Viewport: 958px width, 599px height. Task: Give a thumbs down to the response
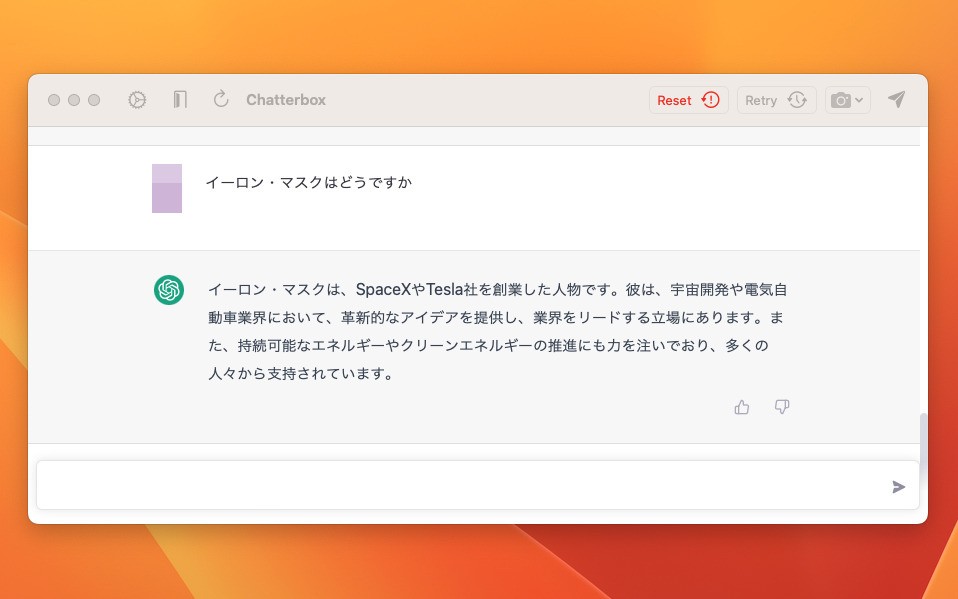(x=781, y=407)
